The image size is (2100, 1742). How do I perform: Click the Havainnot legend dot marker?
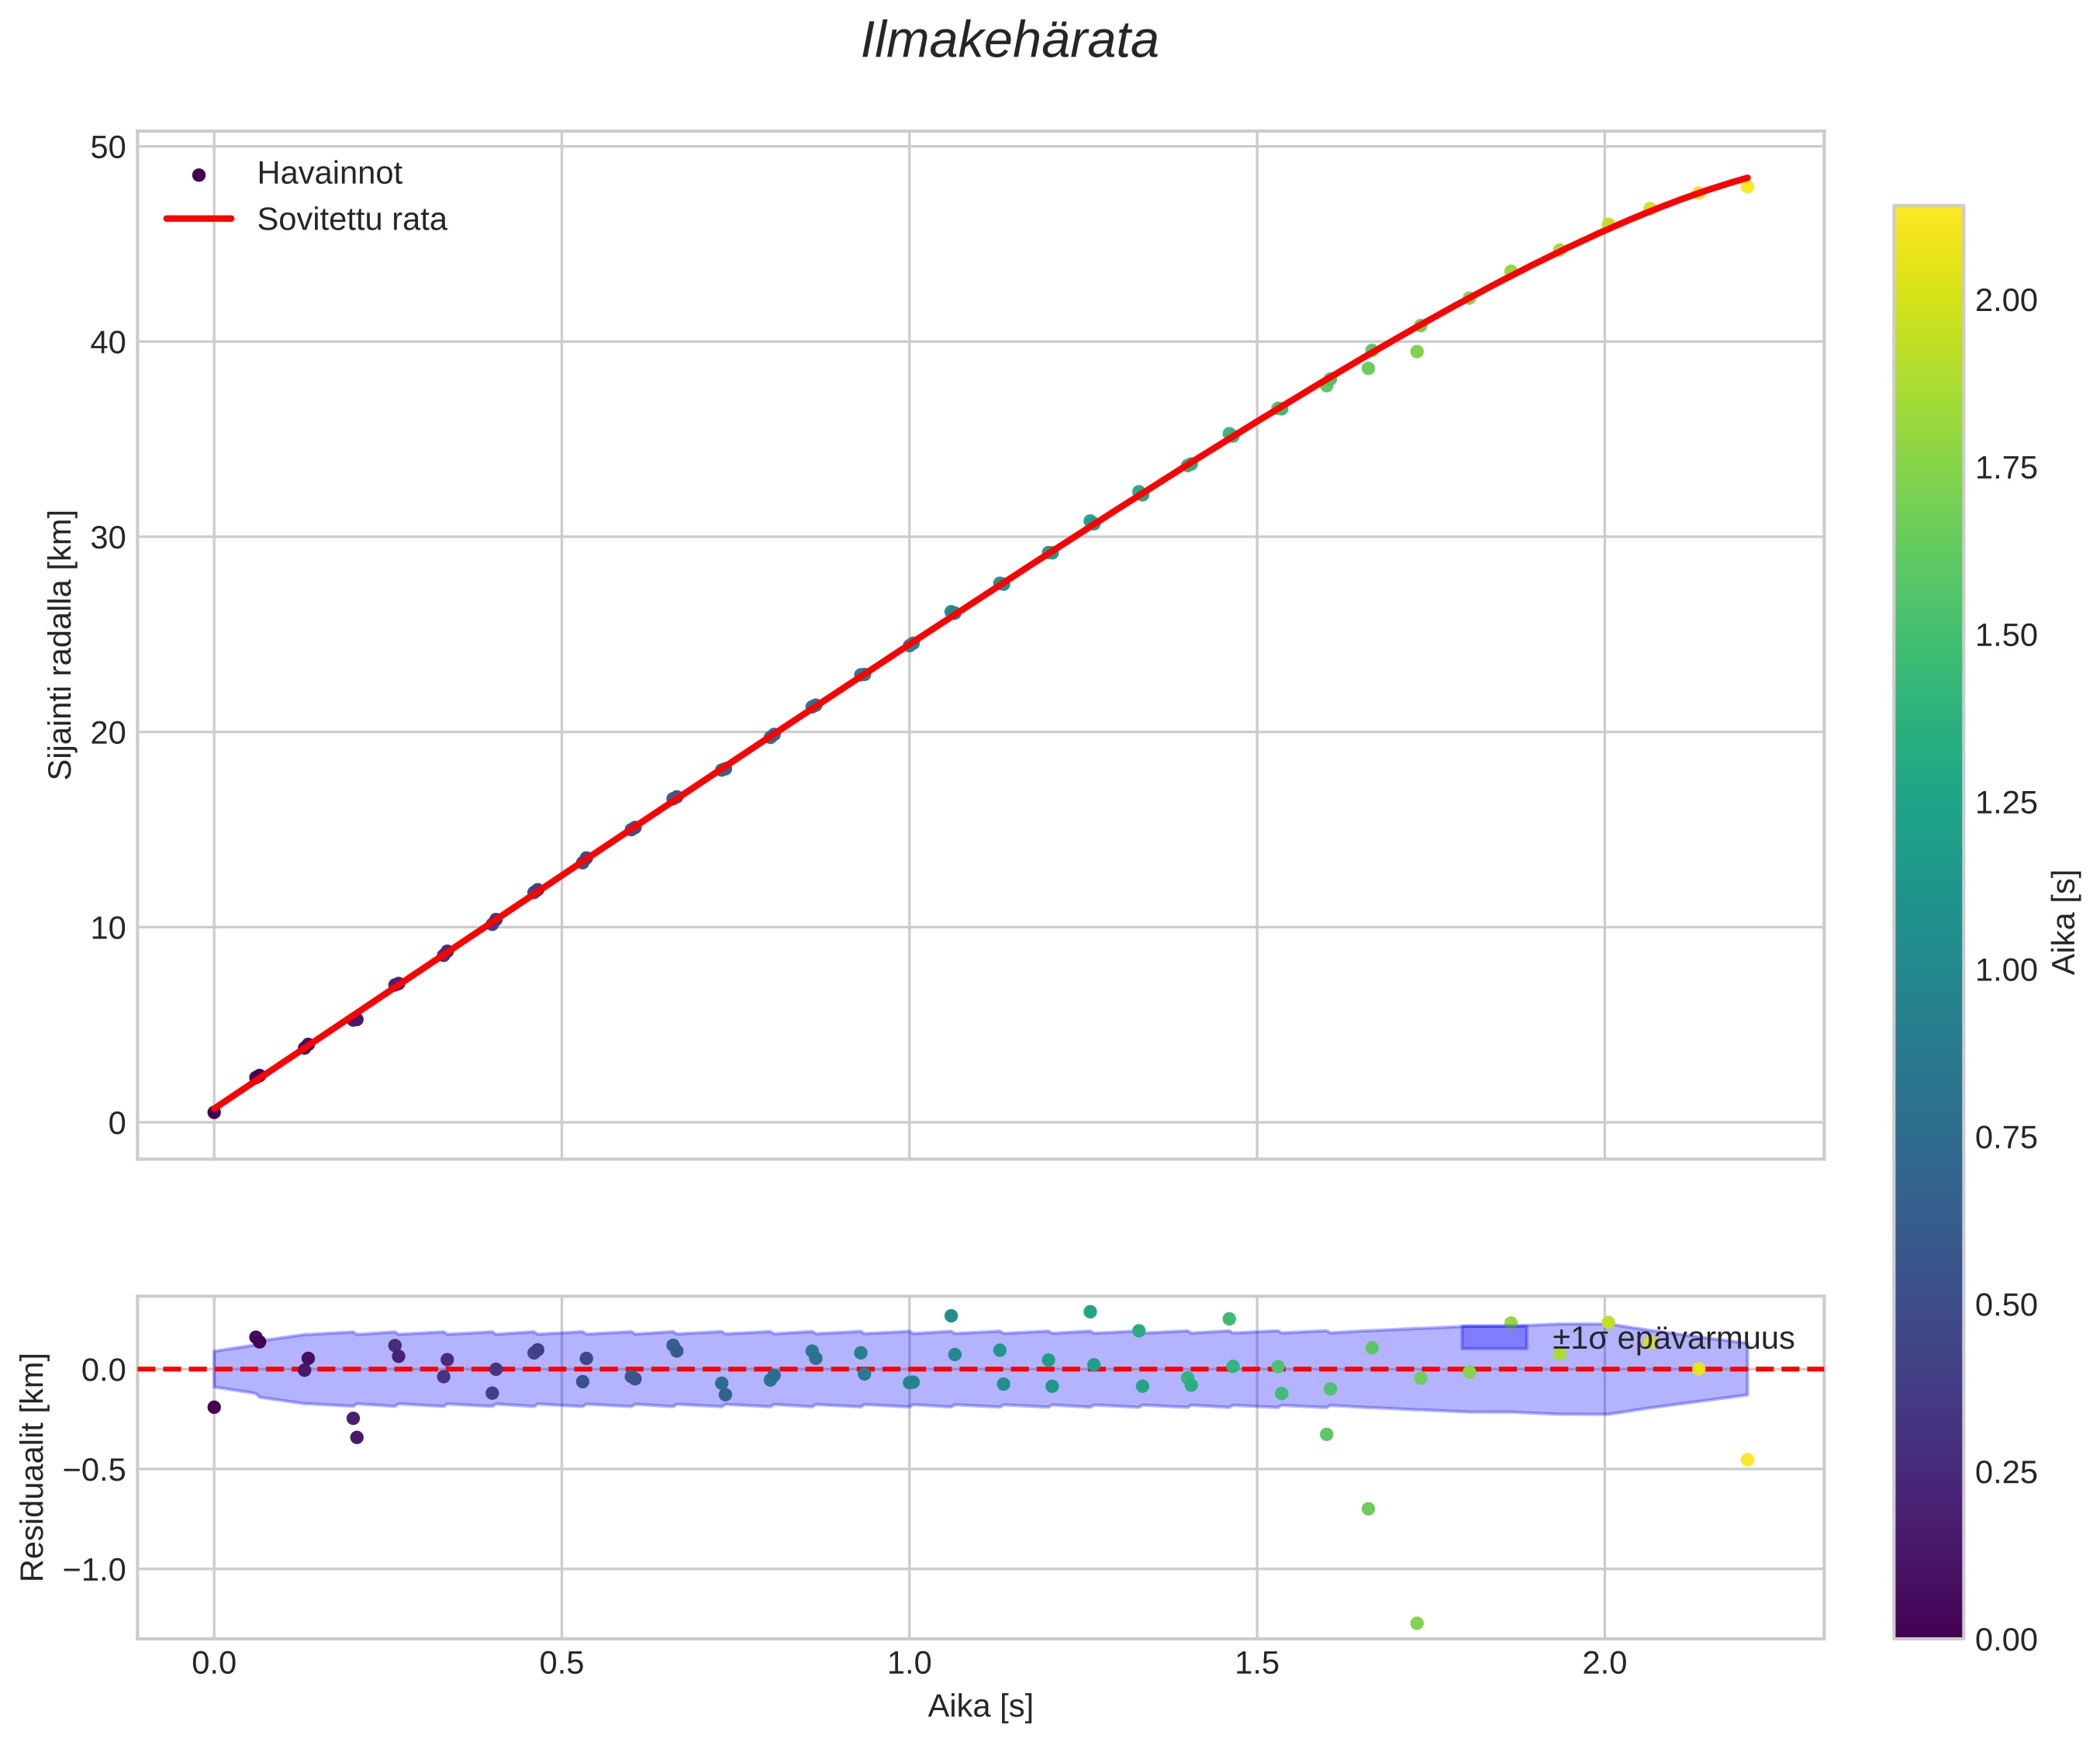tap(198, 175)
